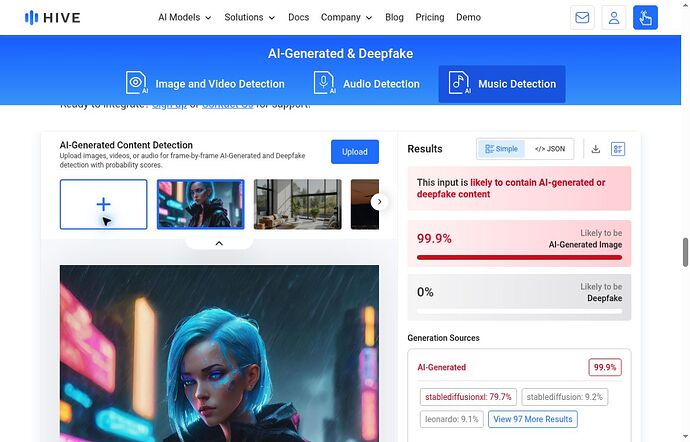Open Docs in the top navigation
Viewport: 690px width, 442px height.
[x=298, y=18]
